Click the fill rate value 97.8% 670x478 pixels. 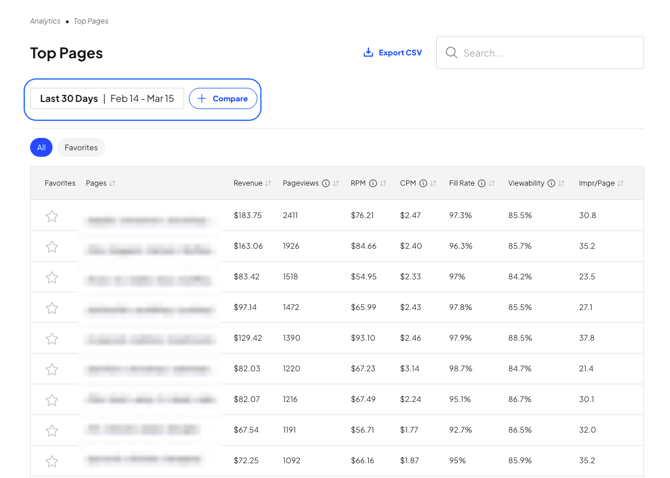click(461, 307)
